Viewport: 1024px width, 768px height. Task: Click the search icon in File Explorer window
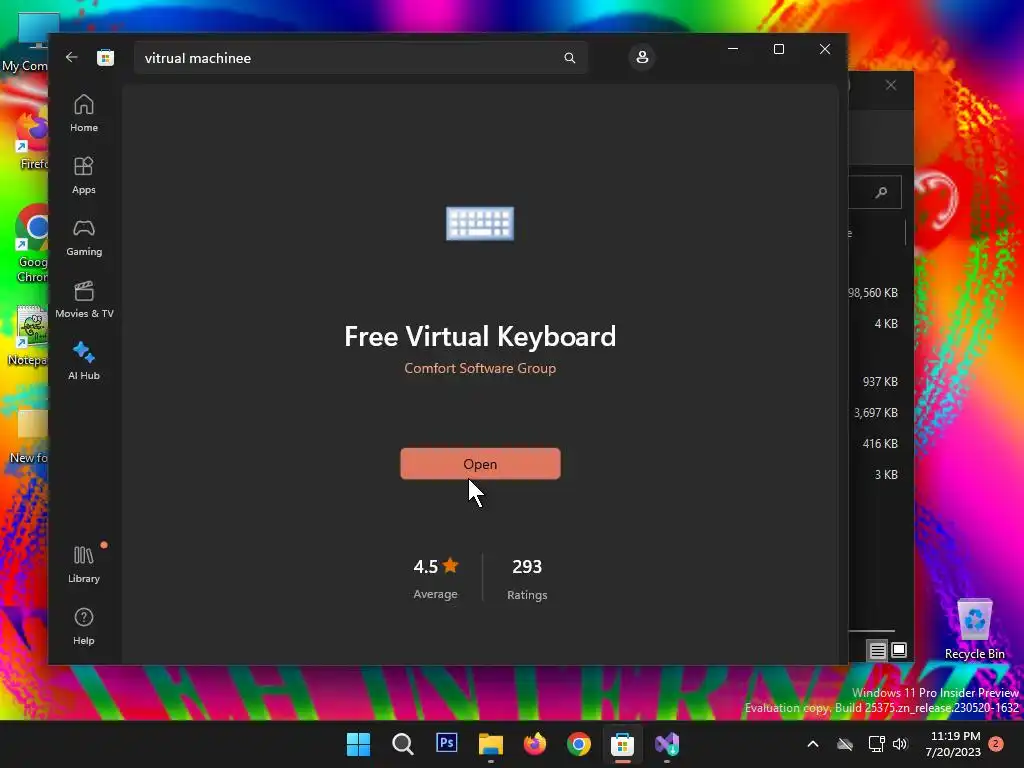(x=882, y=192)
